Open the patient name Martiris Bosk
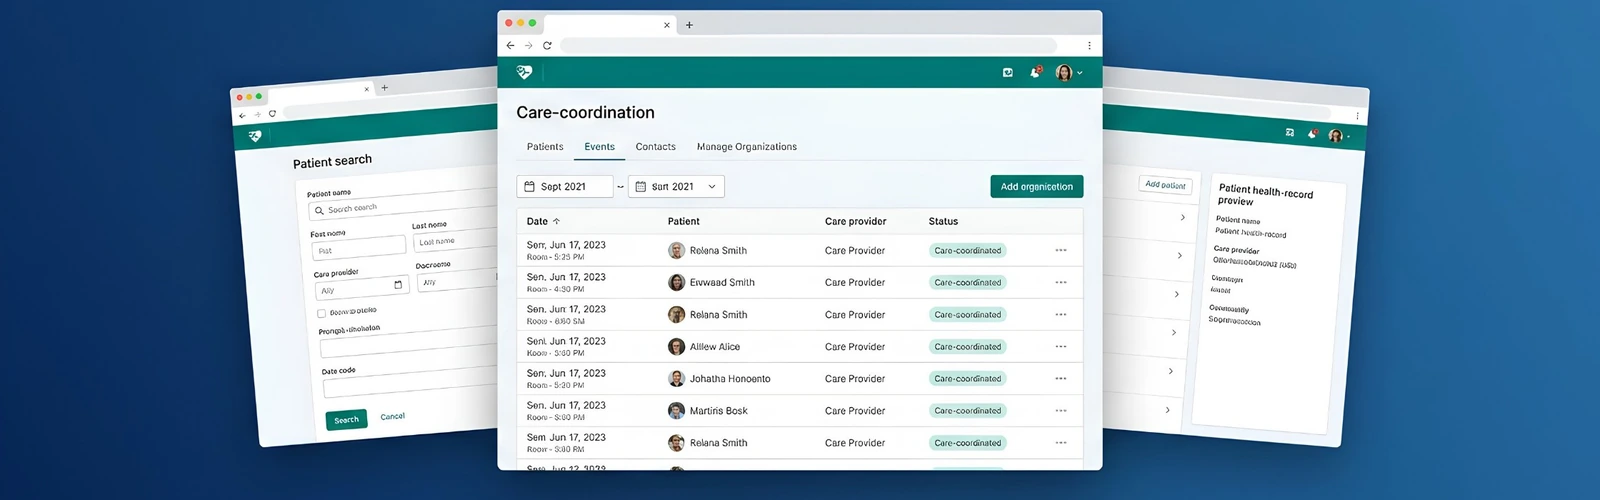The image size is (1600, 500). 719,411
